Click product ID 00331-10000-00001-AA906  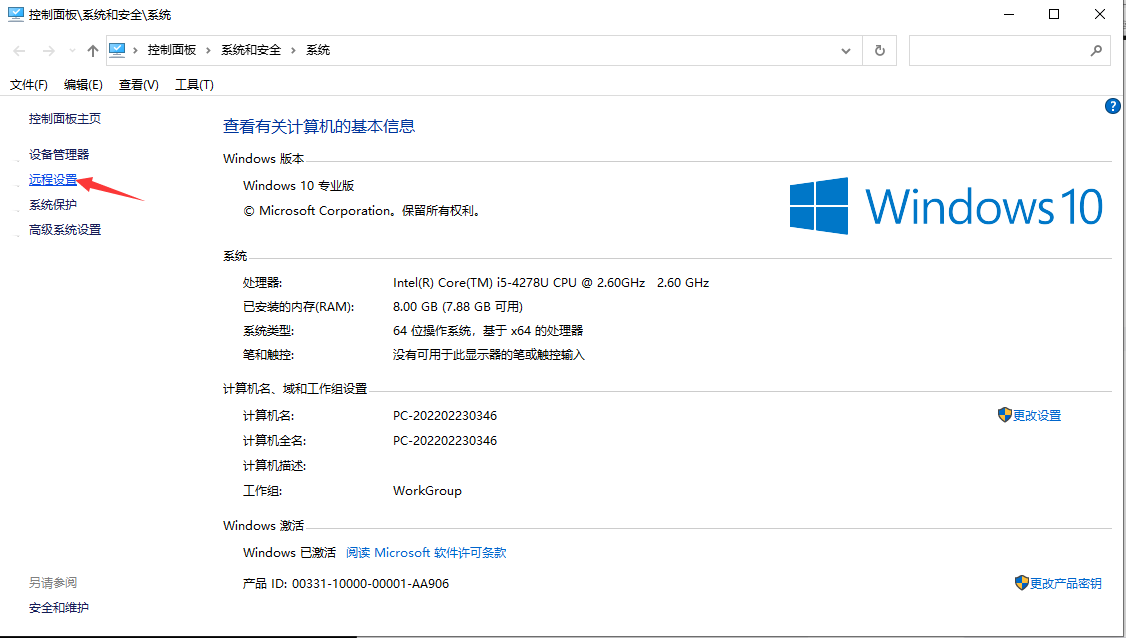pyautogui.click(x=371, y=584)
